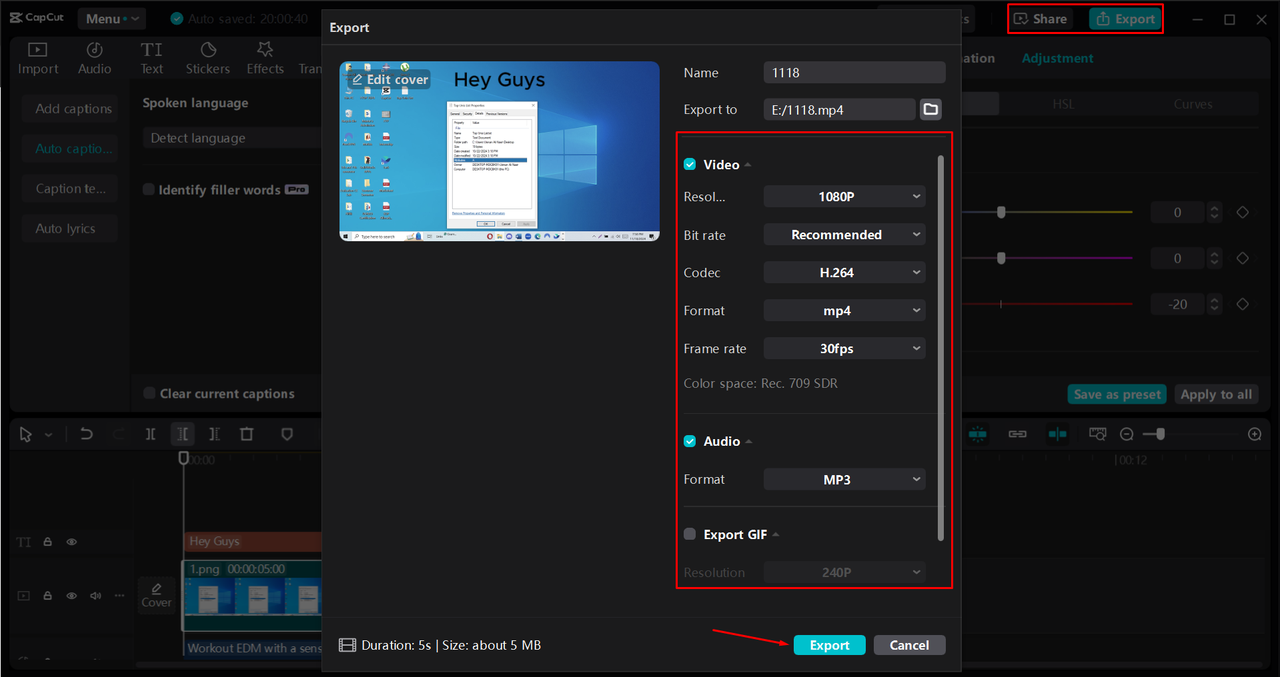Viewport: 1280px width, 677px height.
Task: Mute the 1.png video track audio
Action: [96, 596]
